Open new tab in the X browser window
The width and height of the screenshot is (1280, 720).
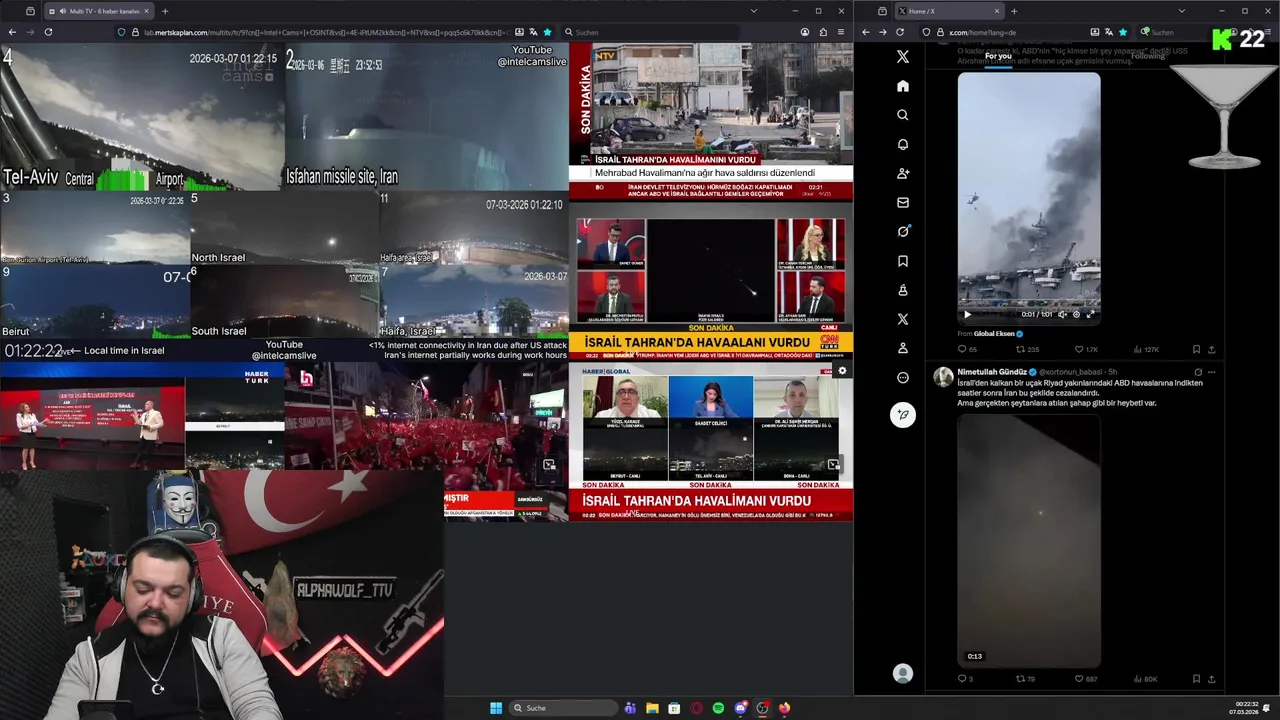click(1014, 11)
